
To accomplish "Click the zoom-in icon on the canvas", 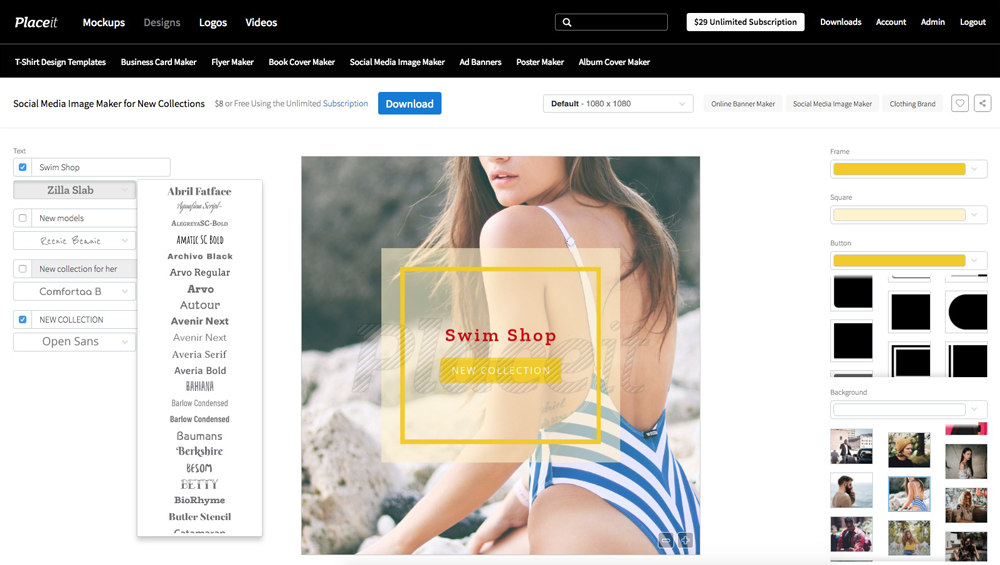I will coord(686,540).
